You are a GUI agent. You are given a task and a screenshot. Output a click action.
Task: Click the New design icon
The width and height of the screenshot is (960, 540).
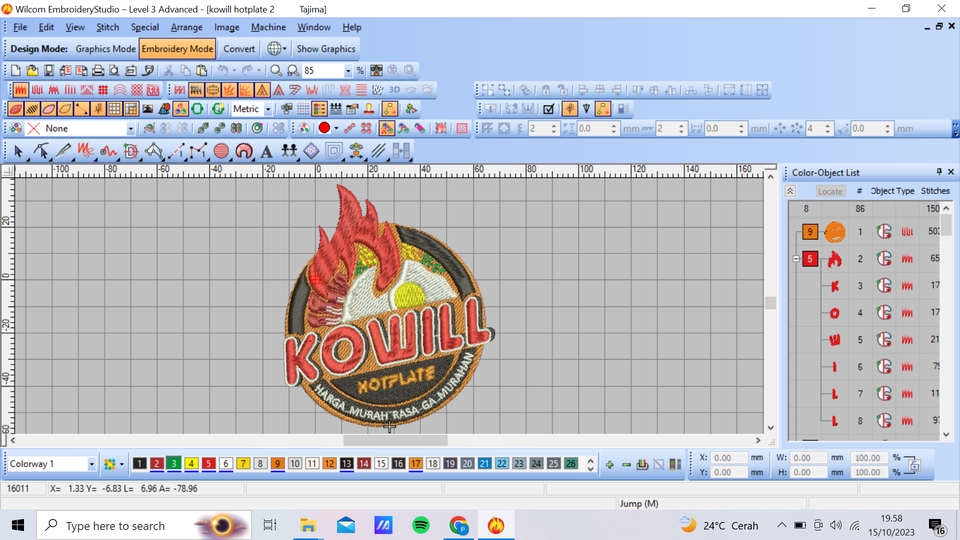15,70
